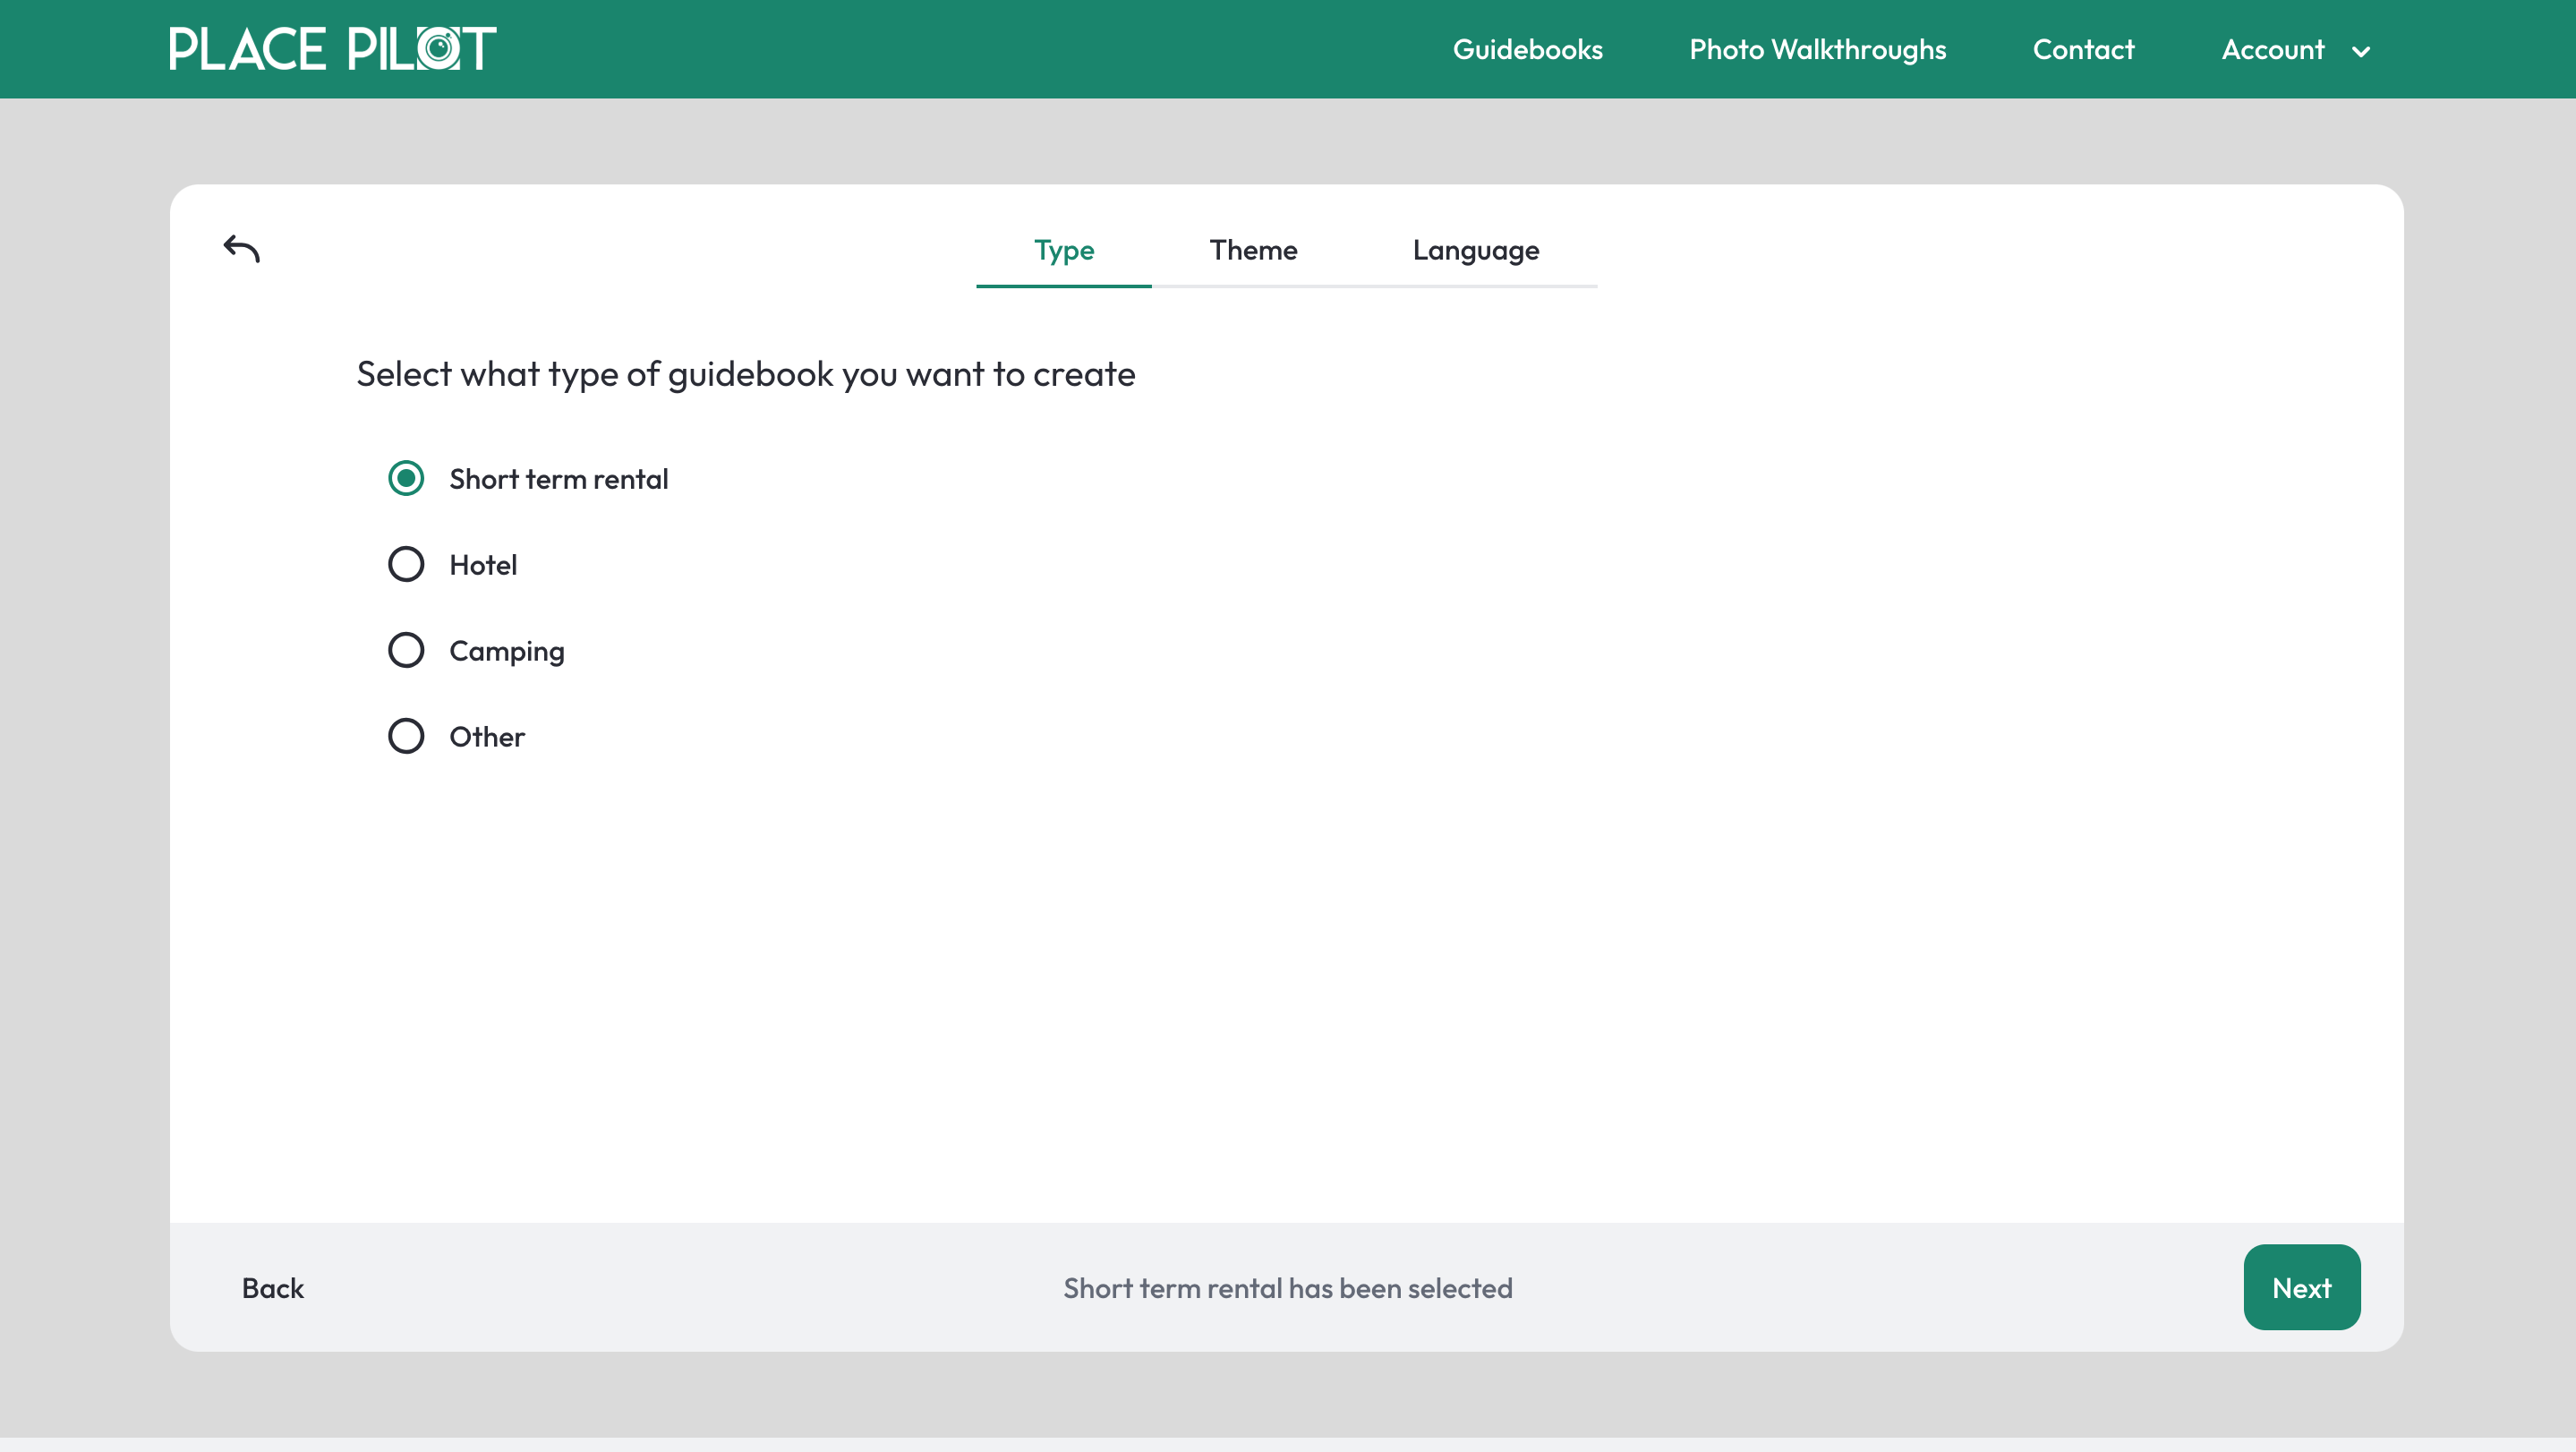
Task: Go to Photo Walkthroughs page
Action: point(1817,49)
